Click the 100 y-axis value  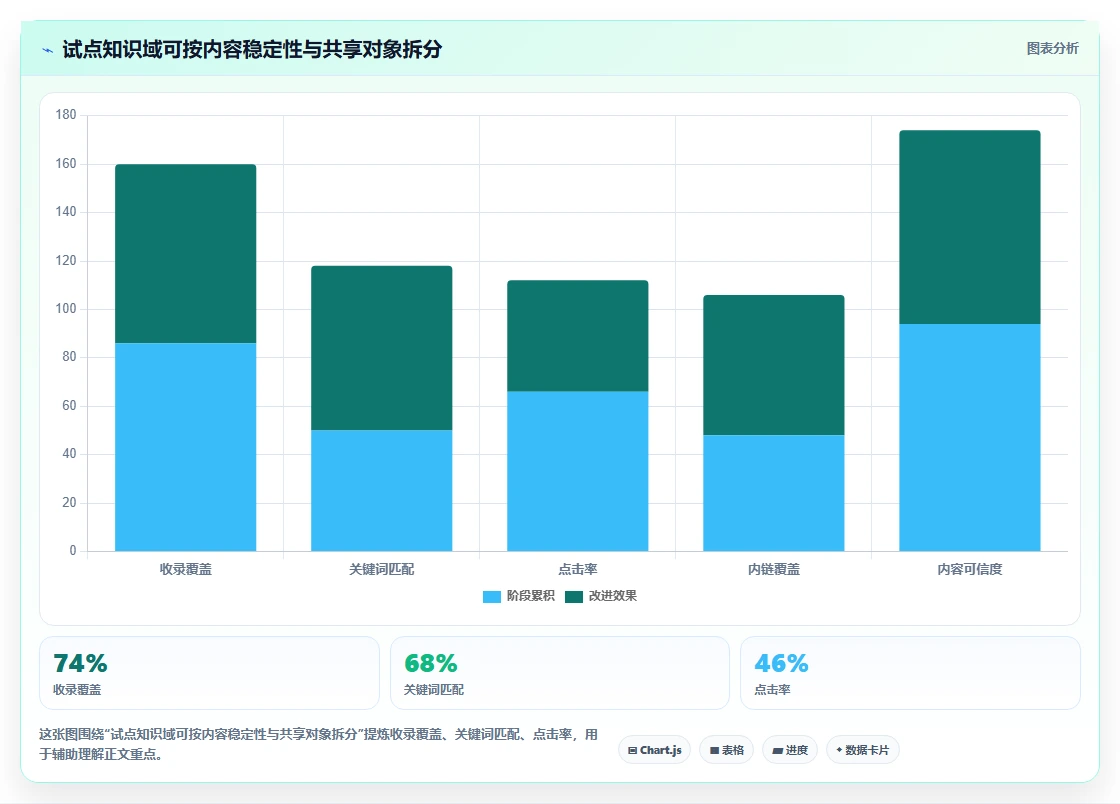pos(66,308)
